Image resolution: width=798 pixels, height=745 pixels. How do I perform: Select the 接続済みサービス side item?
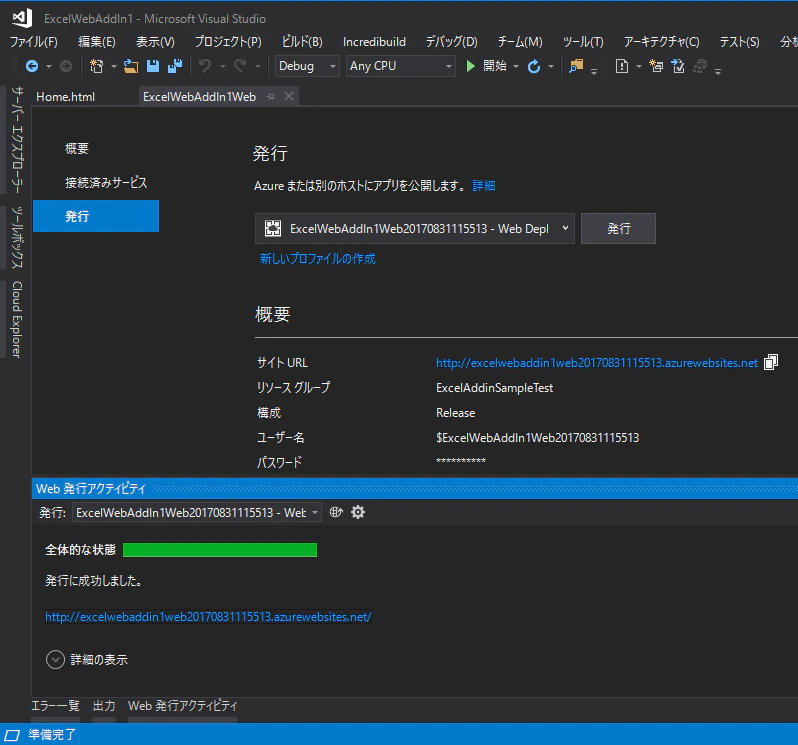pos(106,183)
